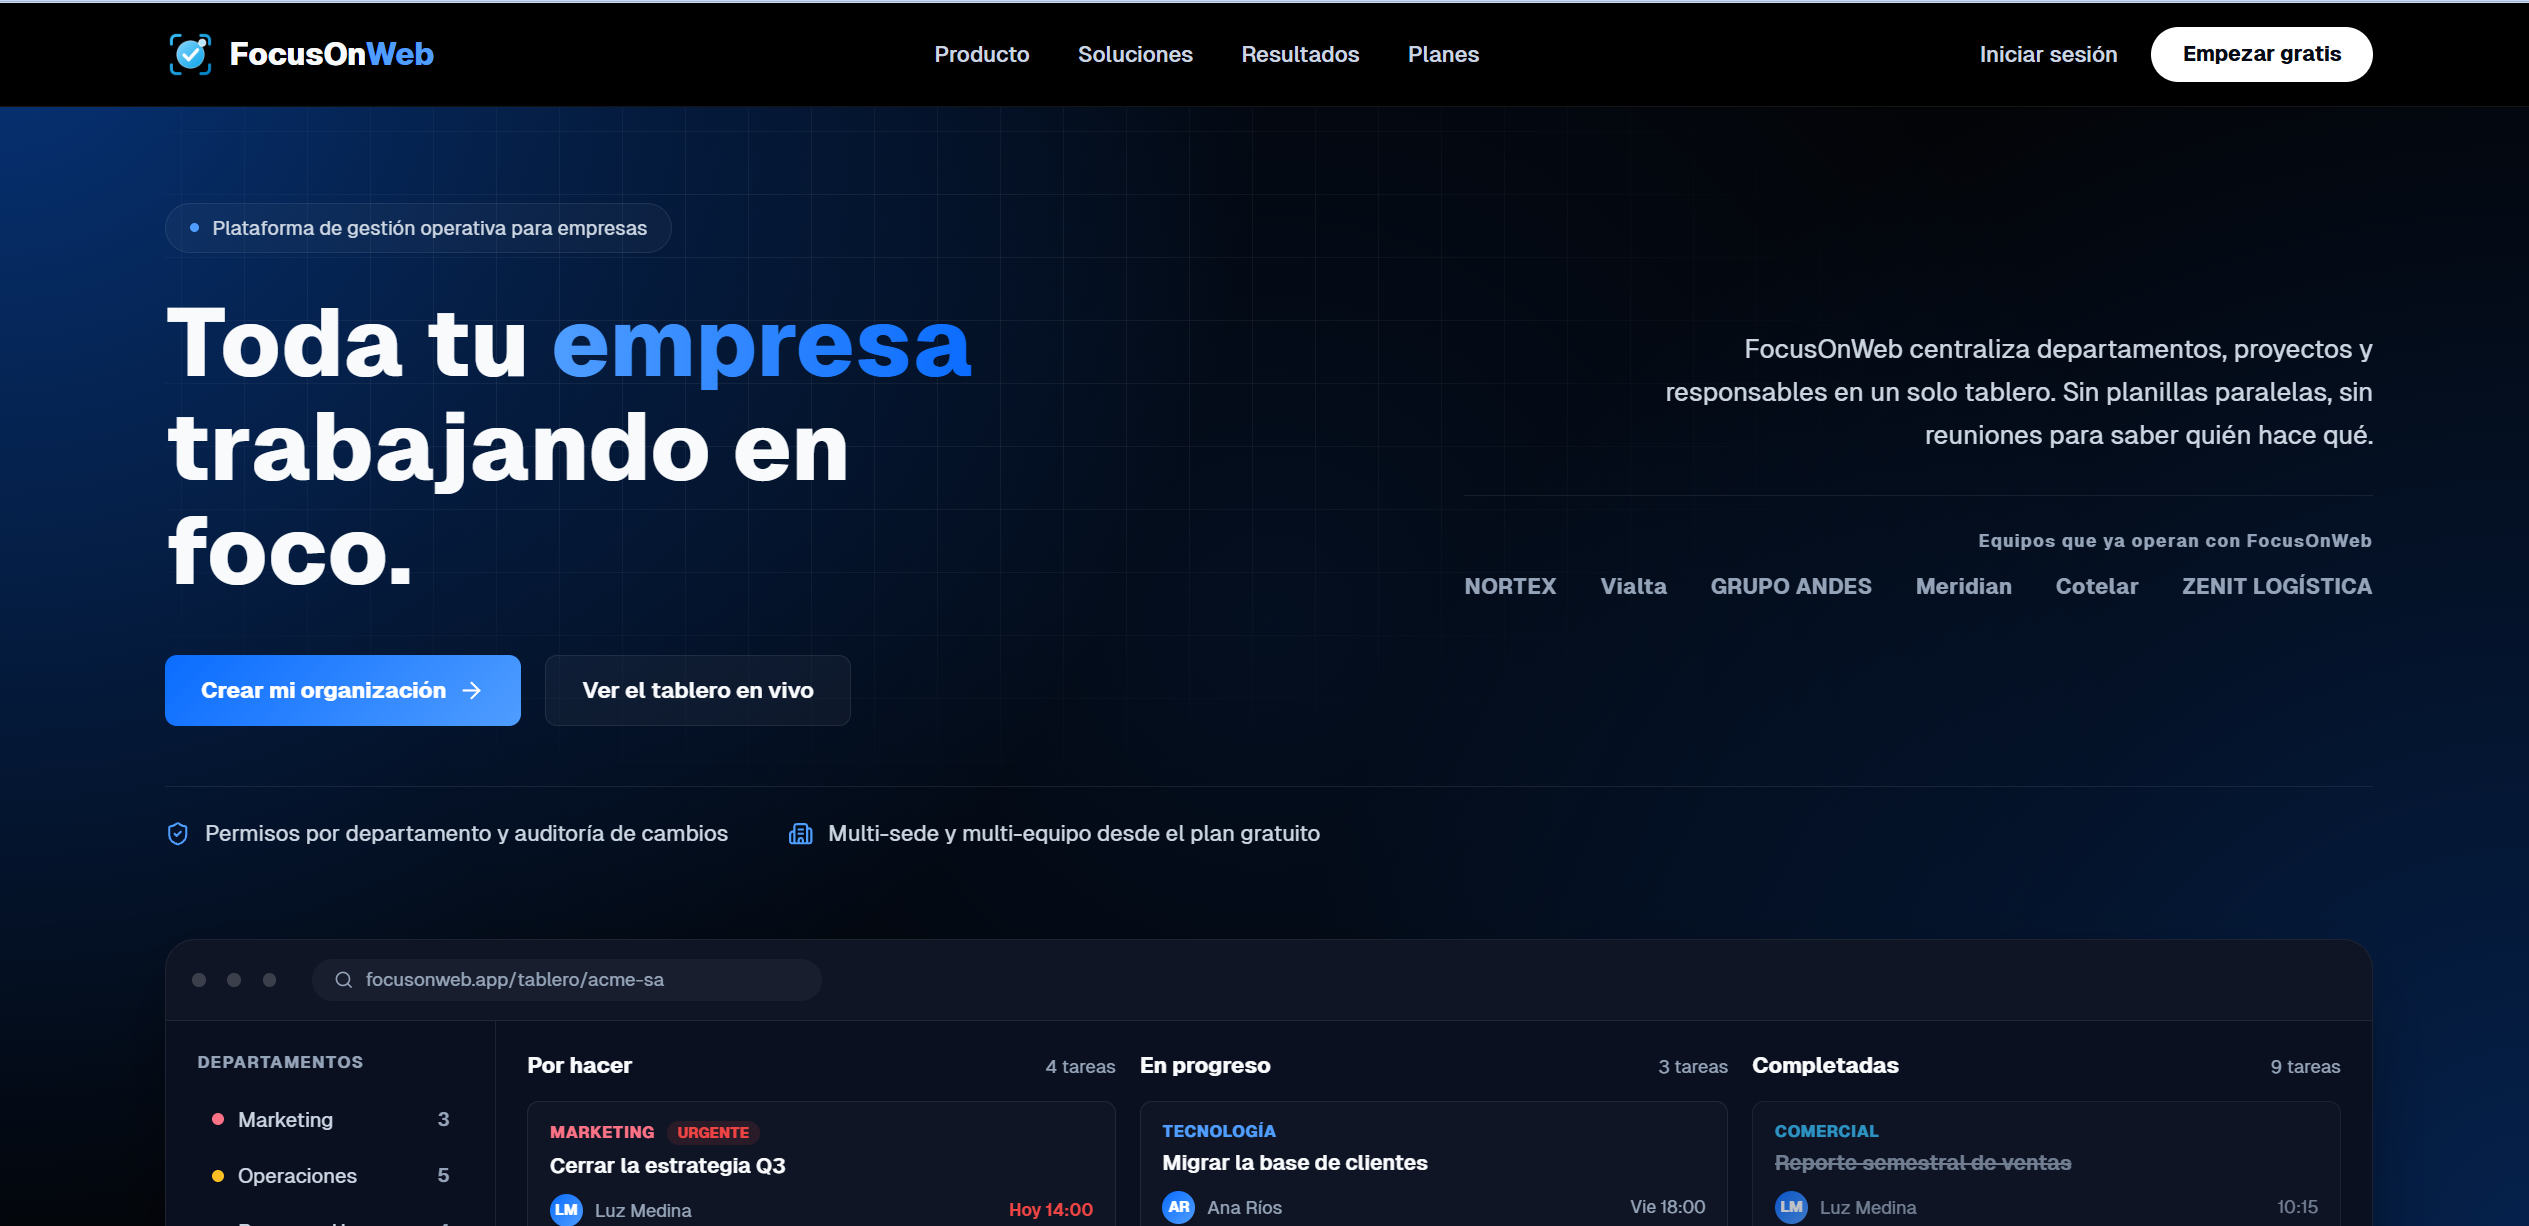Click the En progreso column header

pos(1205,1066)
